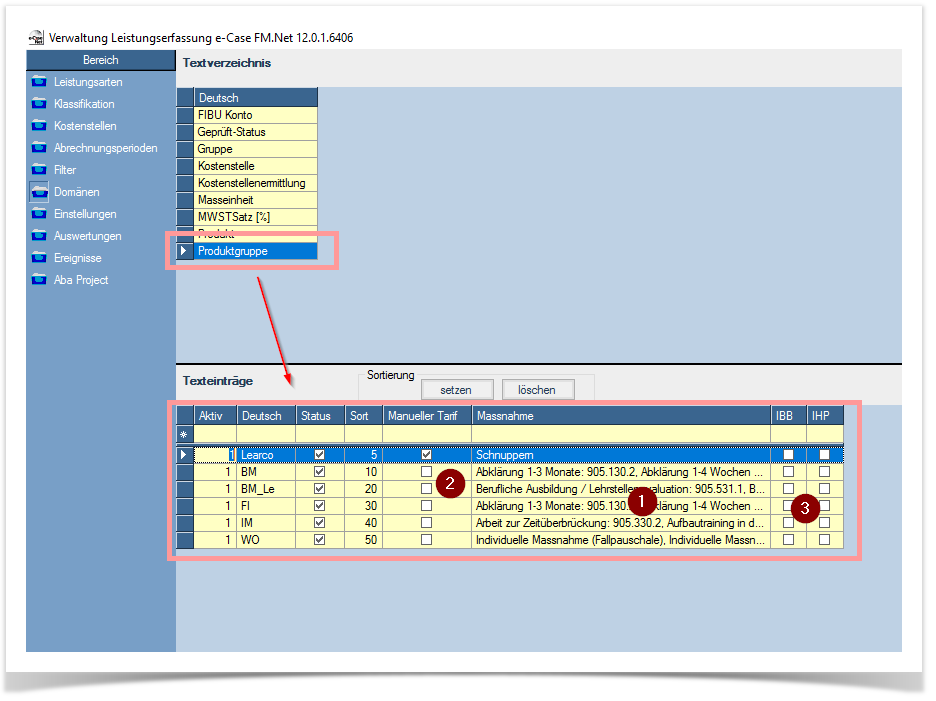Click the Abrechnungsperioden folder icon
The height and width of the screenshot is (701, 936).
coord(39,147)
